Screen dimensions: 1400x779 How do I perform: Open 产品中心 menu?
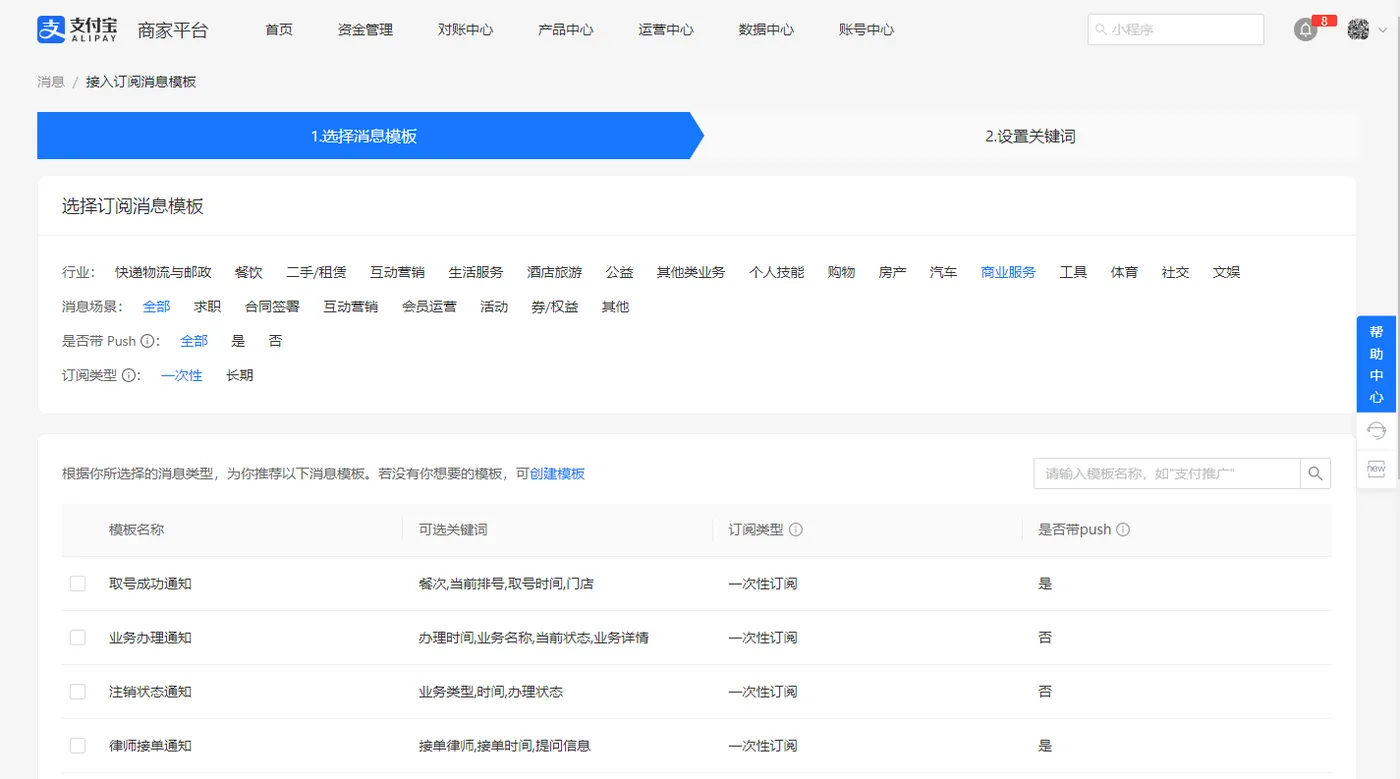tap(566, 30)
